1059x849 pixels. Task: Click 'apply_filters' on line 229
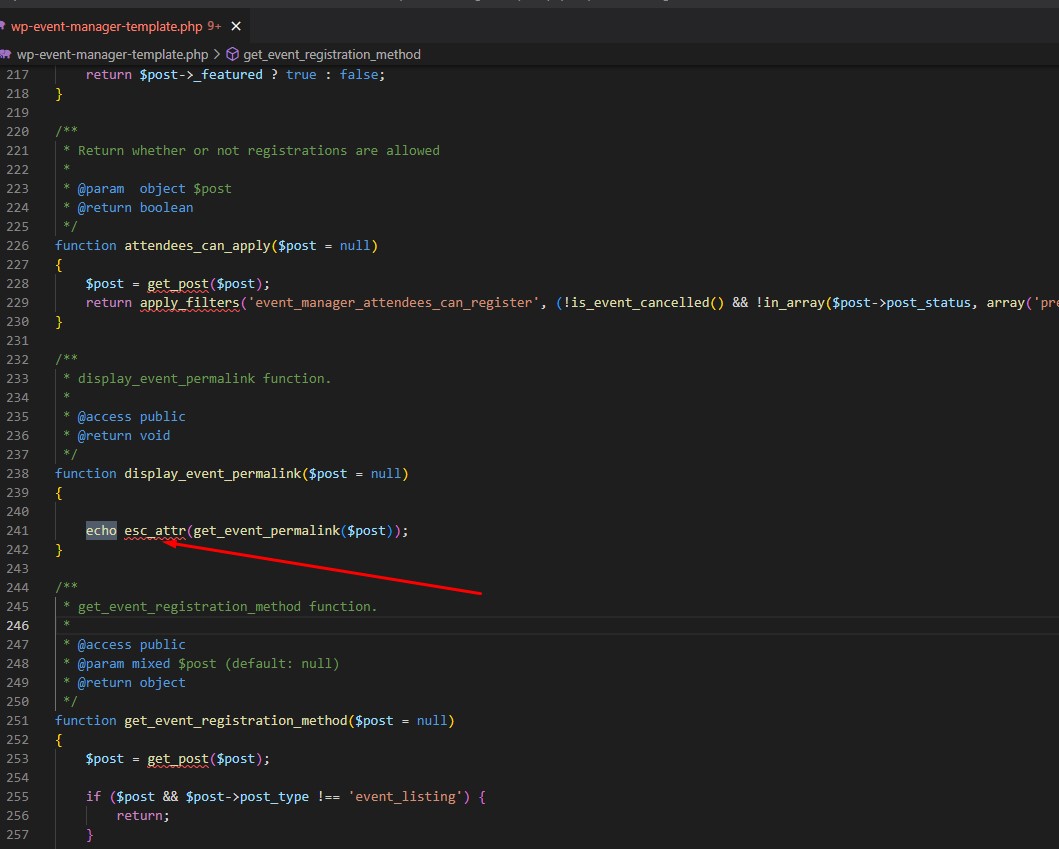coord(190,303)
